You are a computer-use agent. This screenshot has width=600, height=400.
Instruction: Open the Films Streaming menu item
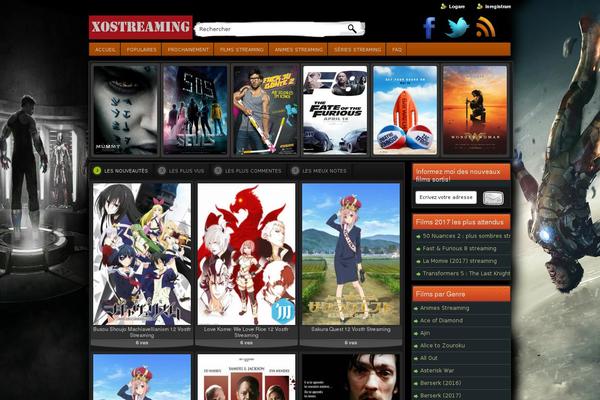tap(241, 50)
